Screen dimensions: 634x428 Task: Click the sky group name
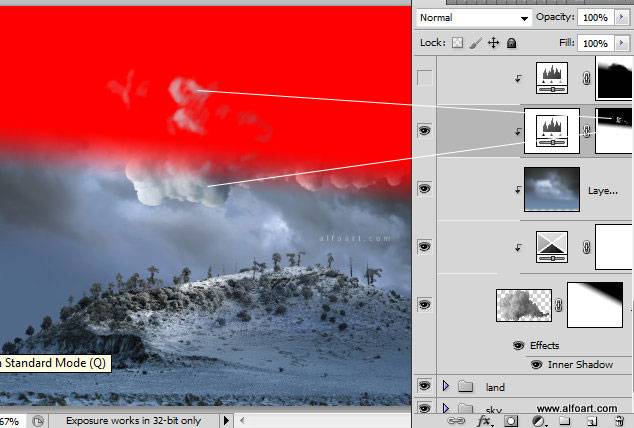click(494, 410)
